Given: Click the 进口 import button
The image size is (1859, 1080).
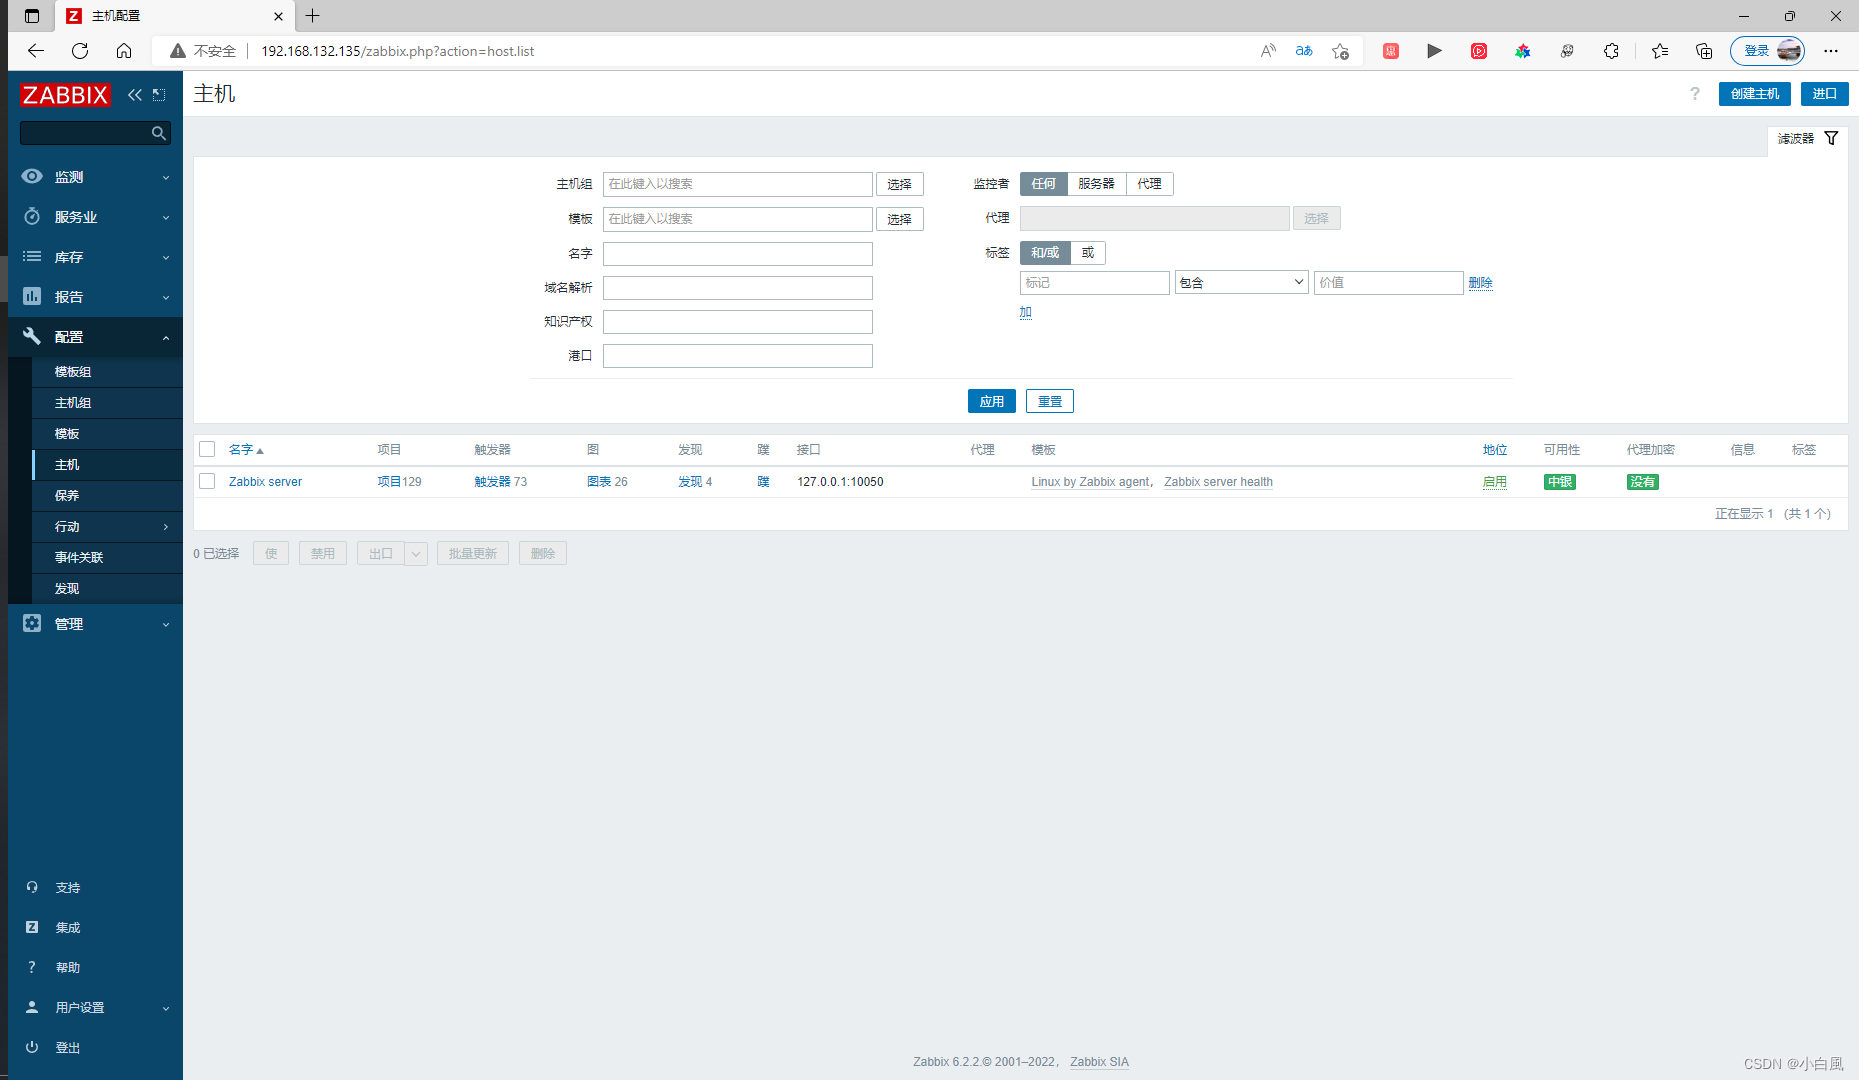Looking at the screenshot, I should (1825, 94).
